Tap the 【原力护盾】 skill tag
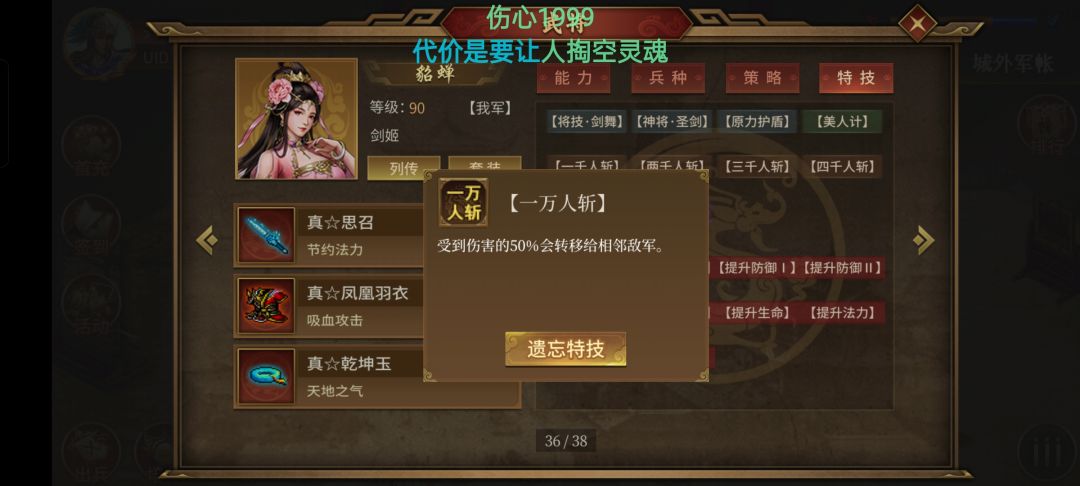1080x486 pixels. point(757,122)
